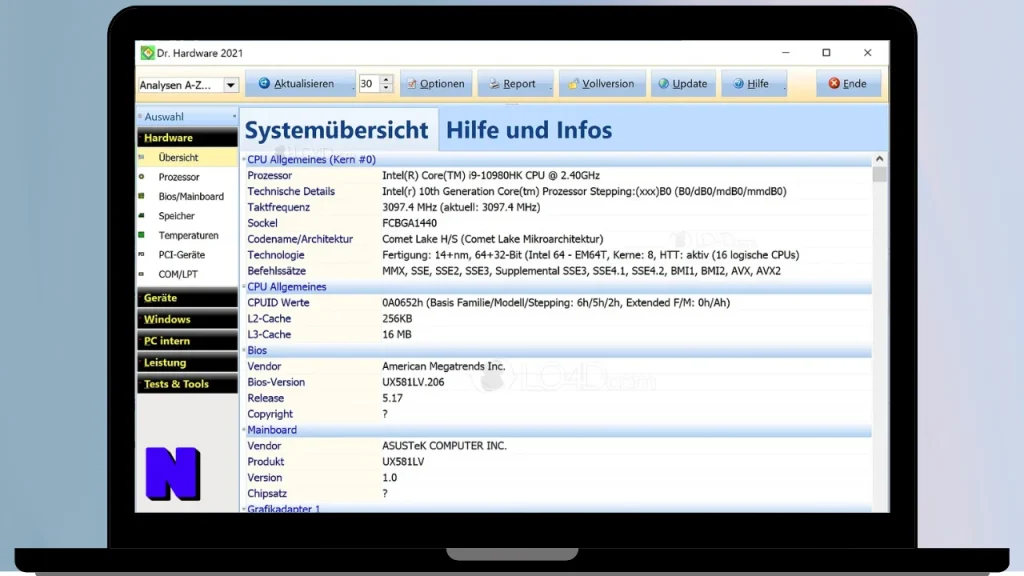Decrease the refresh interval with down arrow
The image size is (1024, 576).
click(386, 88)
